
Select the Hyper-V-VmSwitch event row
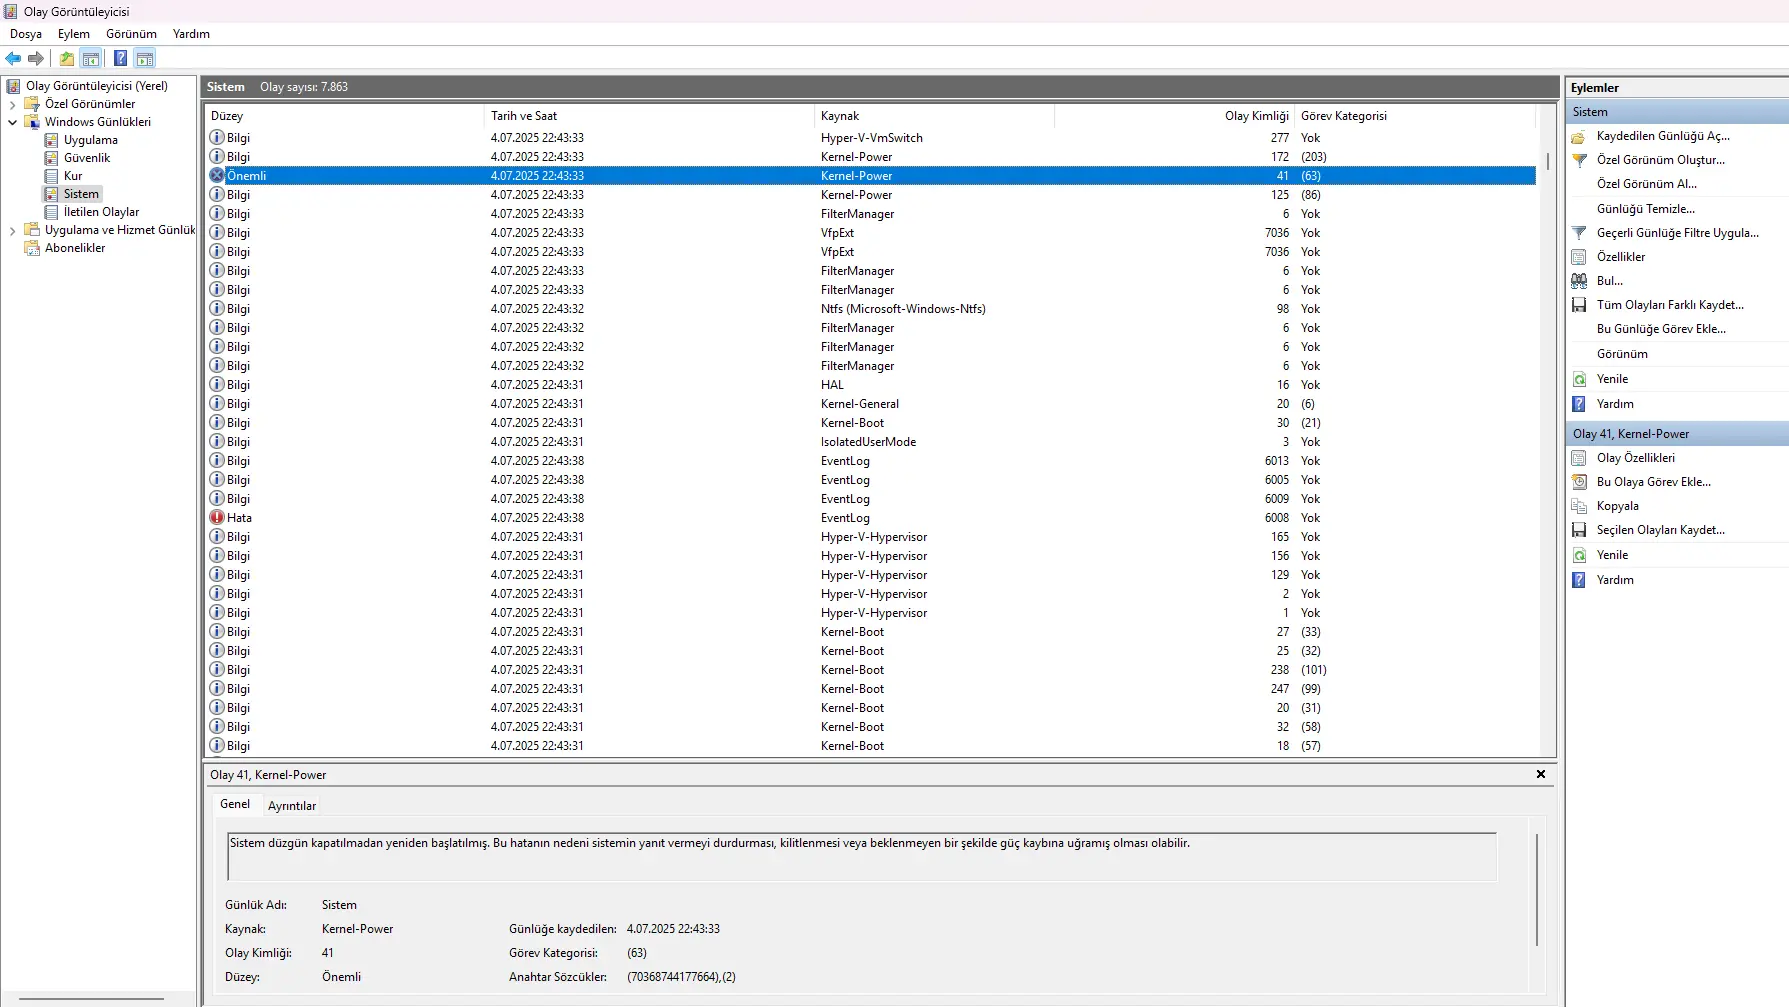[870, 138]
